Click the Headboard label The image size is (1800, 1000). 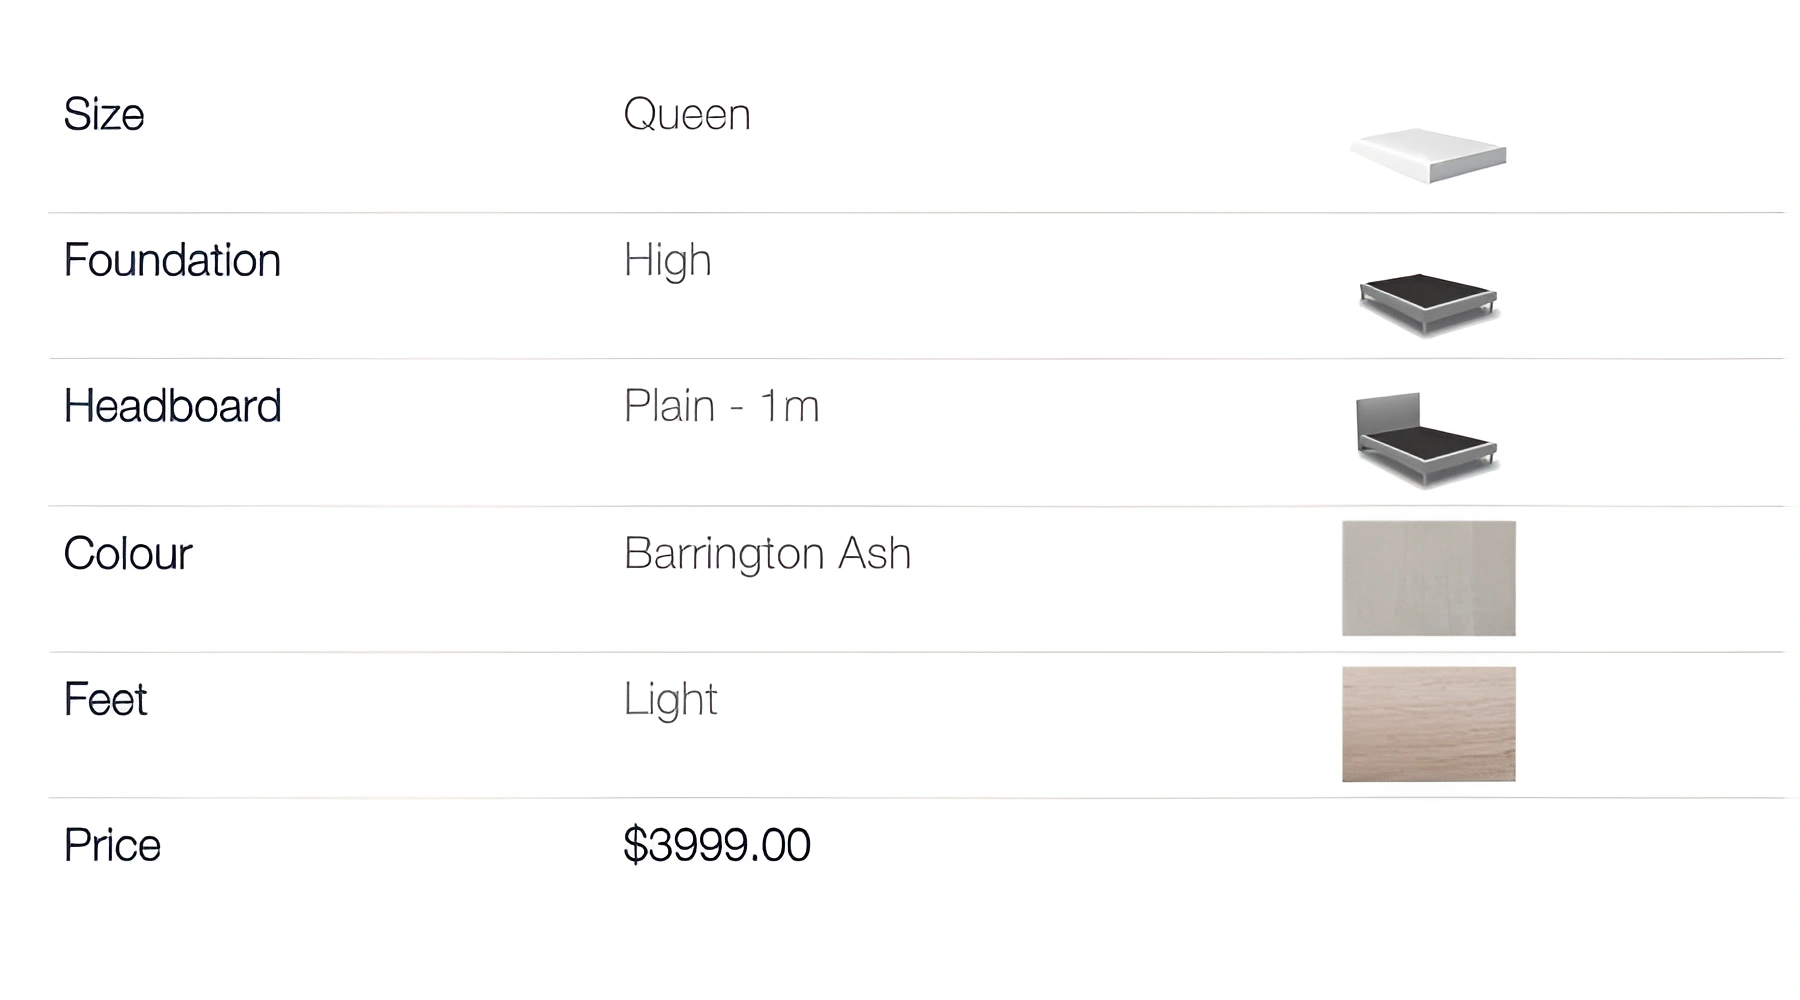pos(172,406)
